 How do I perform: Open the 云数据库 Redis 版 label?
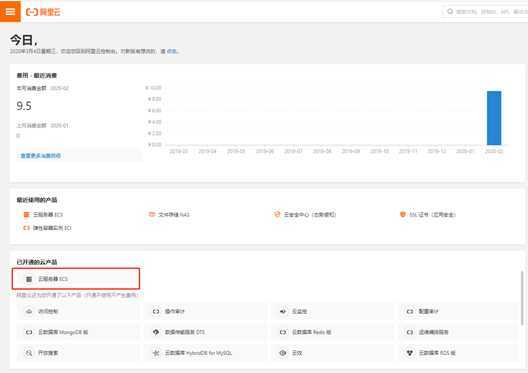coord(311,332)
